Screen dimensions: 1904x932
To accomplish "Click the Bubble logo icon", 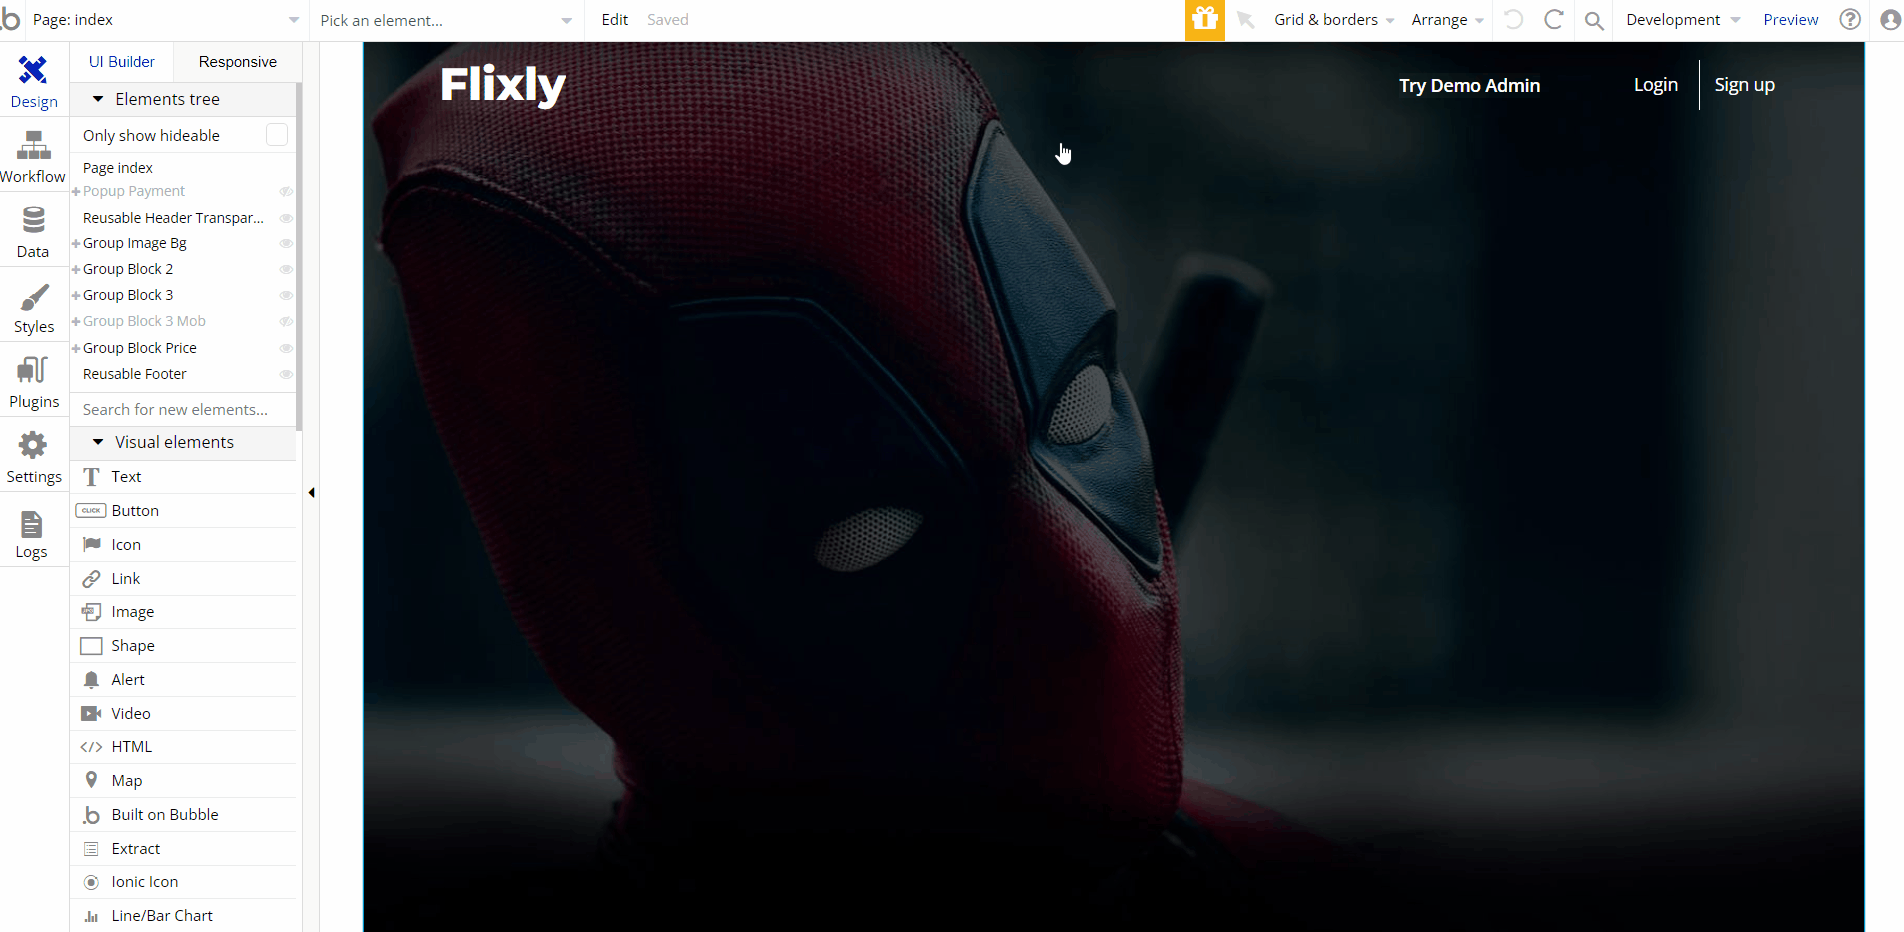I will tap(10, 19).
